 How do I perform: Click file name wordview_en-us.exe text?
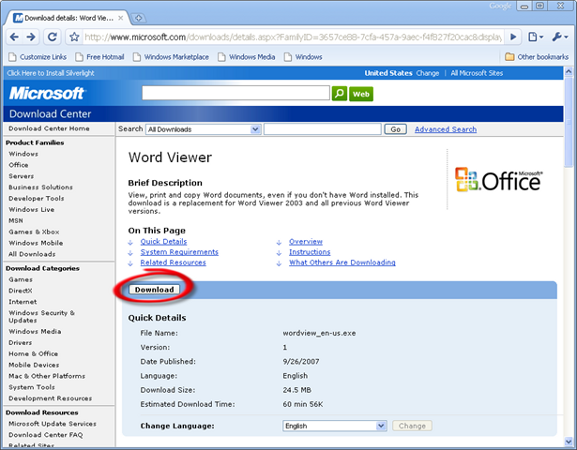(319, 333)
